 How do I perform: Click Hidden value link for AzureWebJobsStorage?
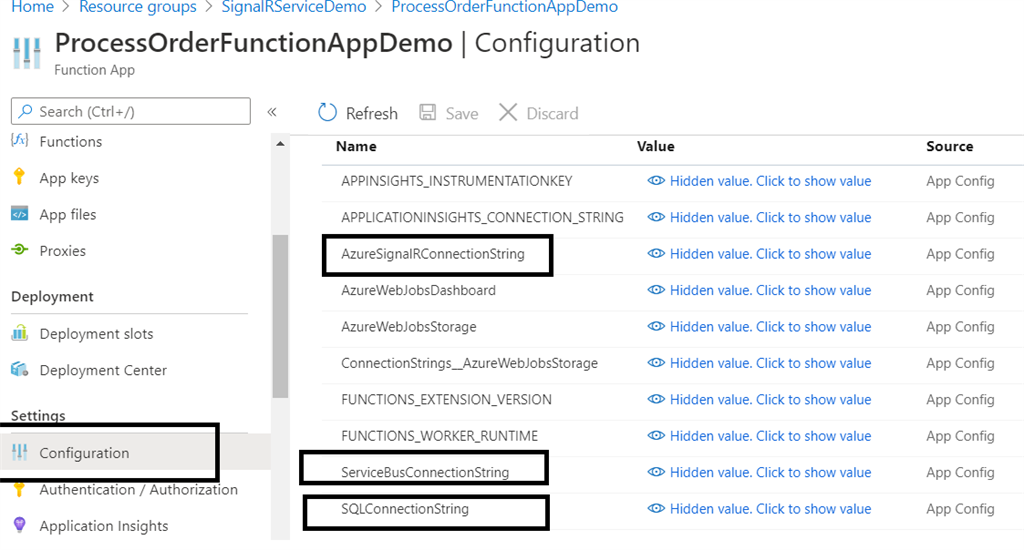[x=770, y=327]
